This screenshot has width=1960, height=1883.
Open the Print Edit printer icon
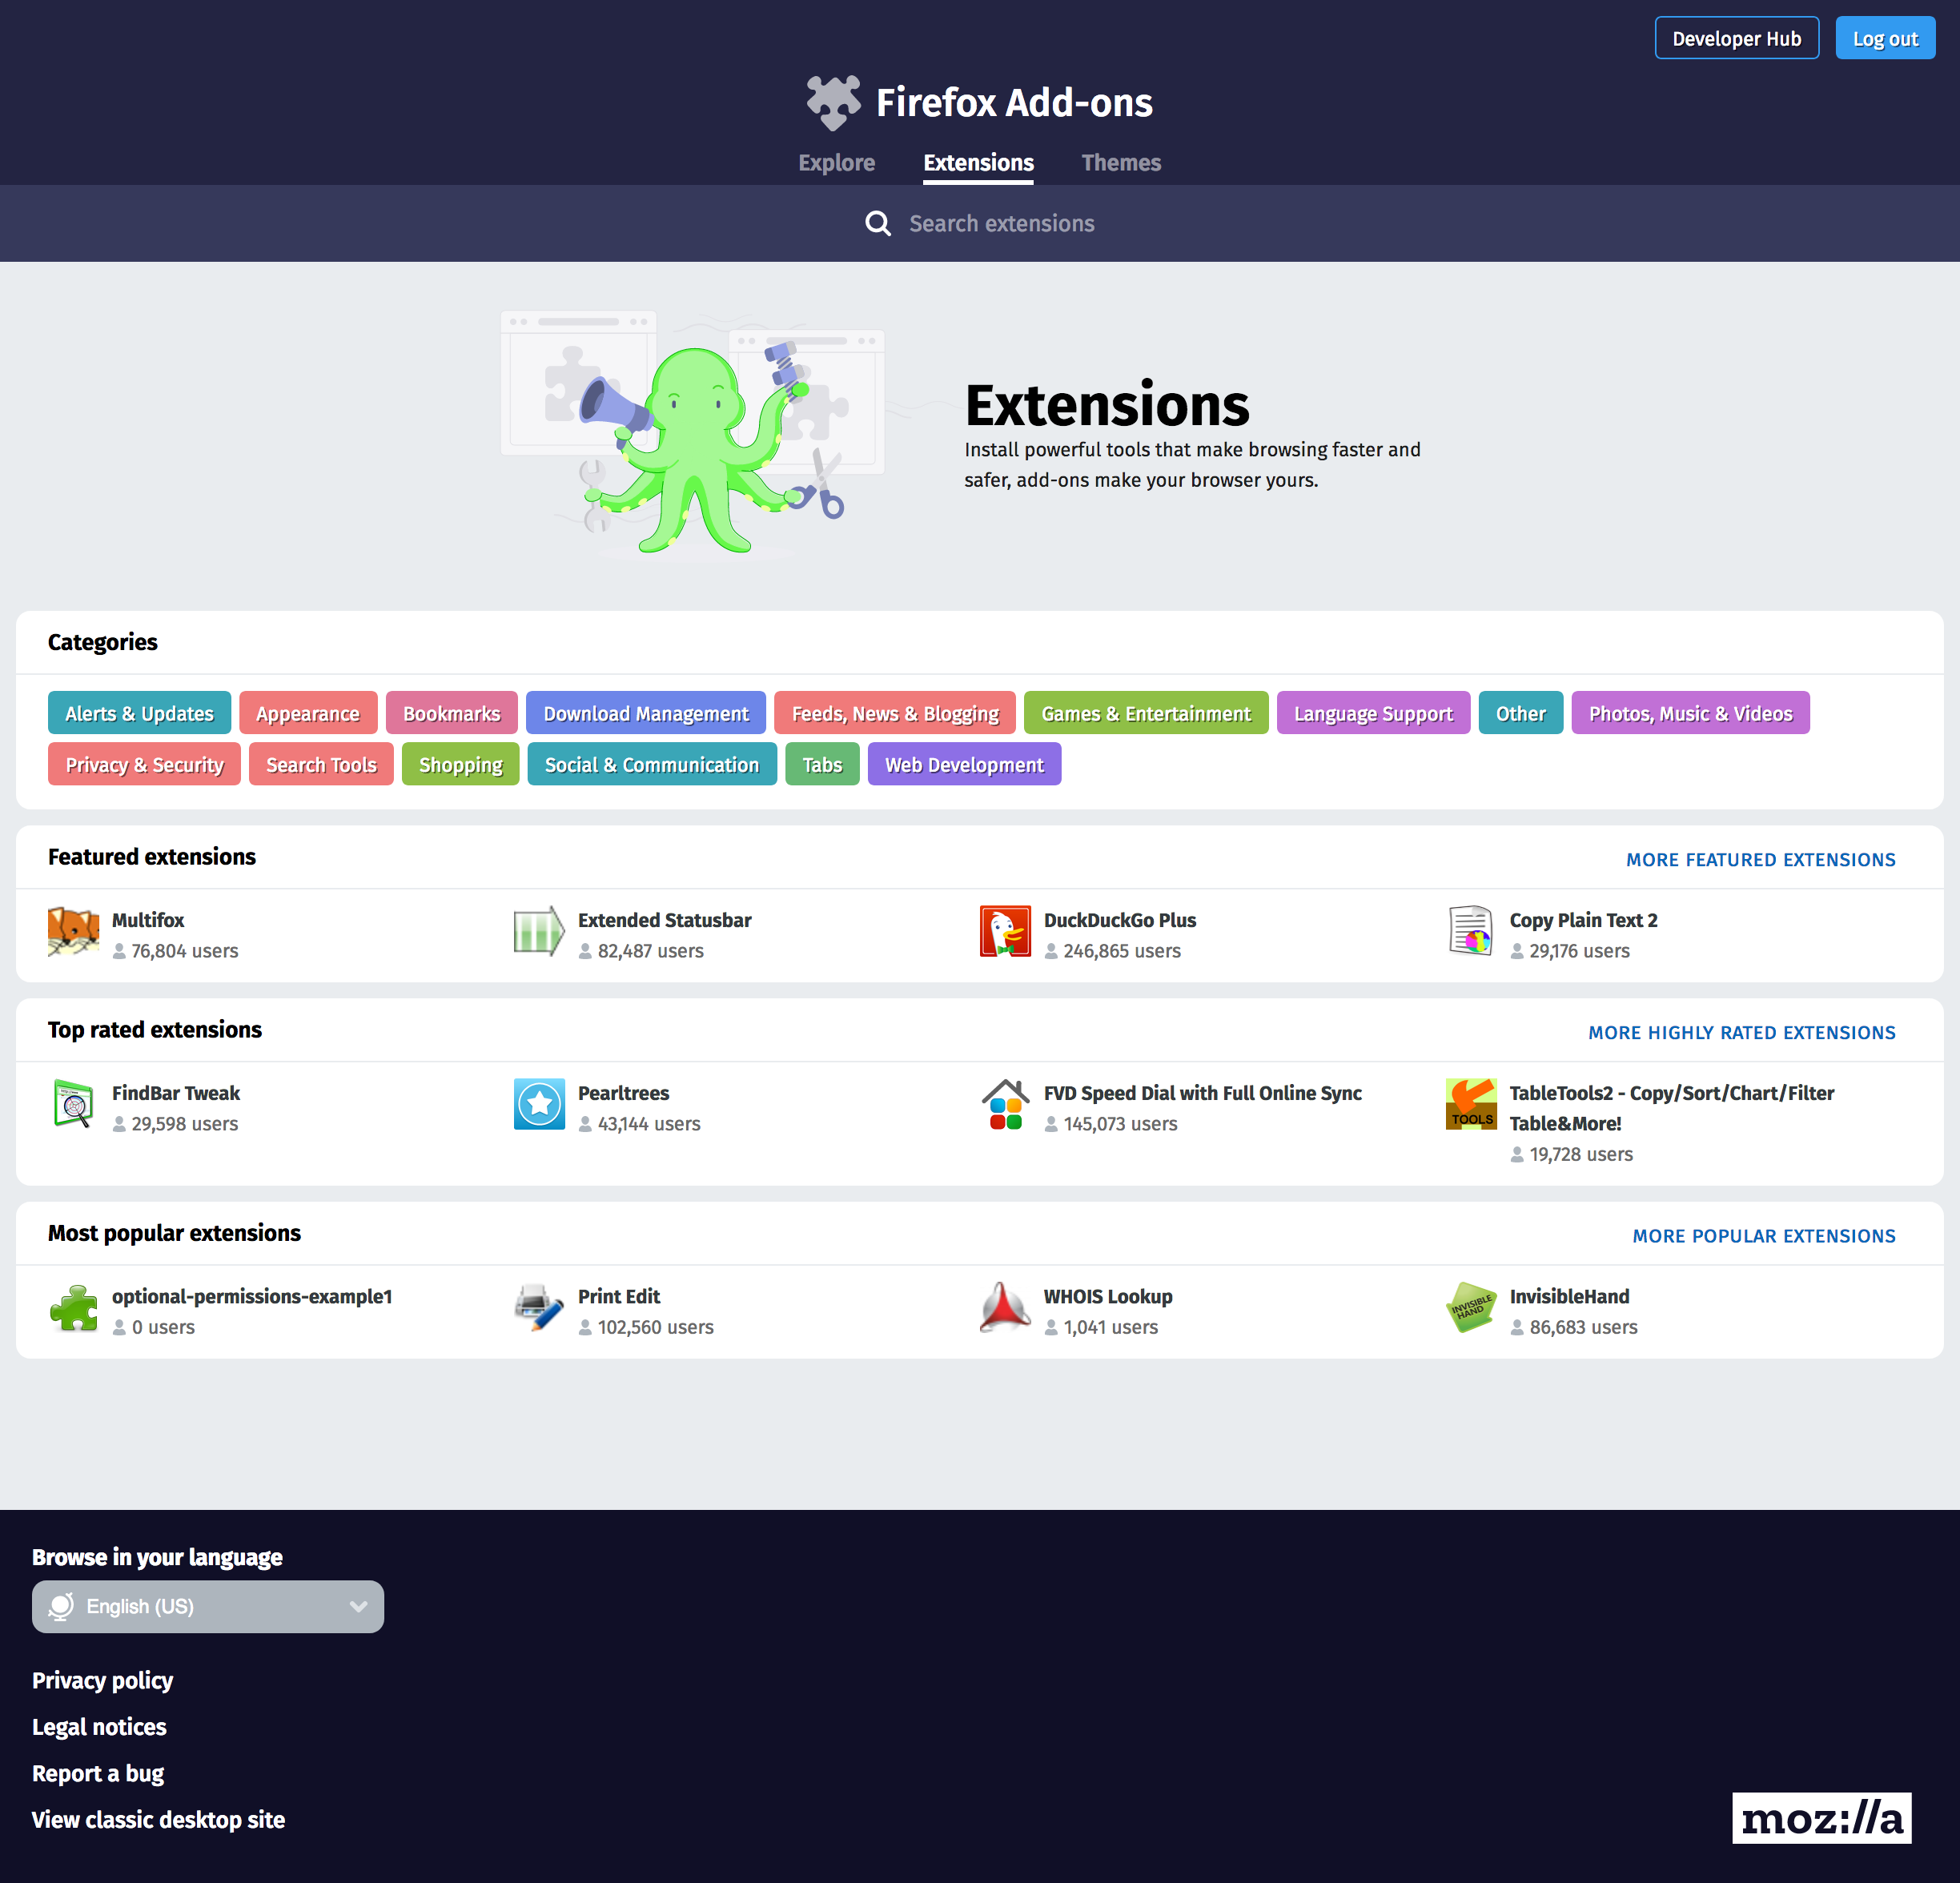click(x=540, y=1308)
